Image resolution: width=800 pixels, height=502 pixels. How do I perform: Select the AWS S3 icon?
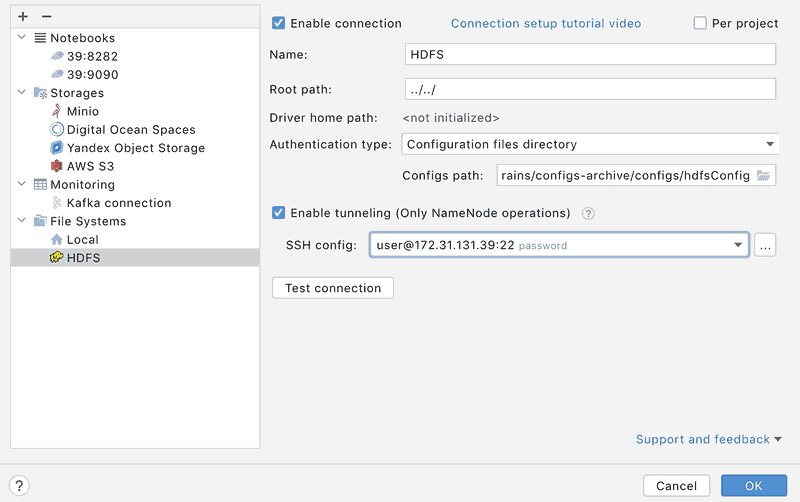(57, 166)
